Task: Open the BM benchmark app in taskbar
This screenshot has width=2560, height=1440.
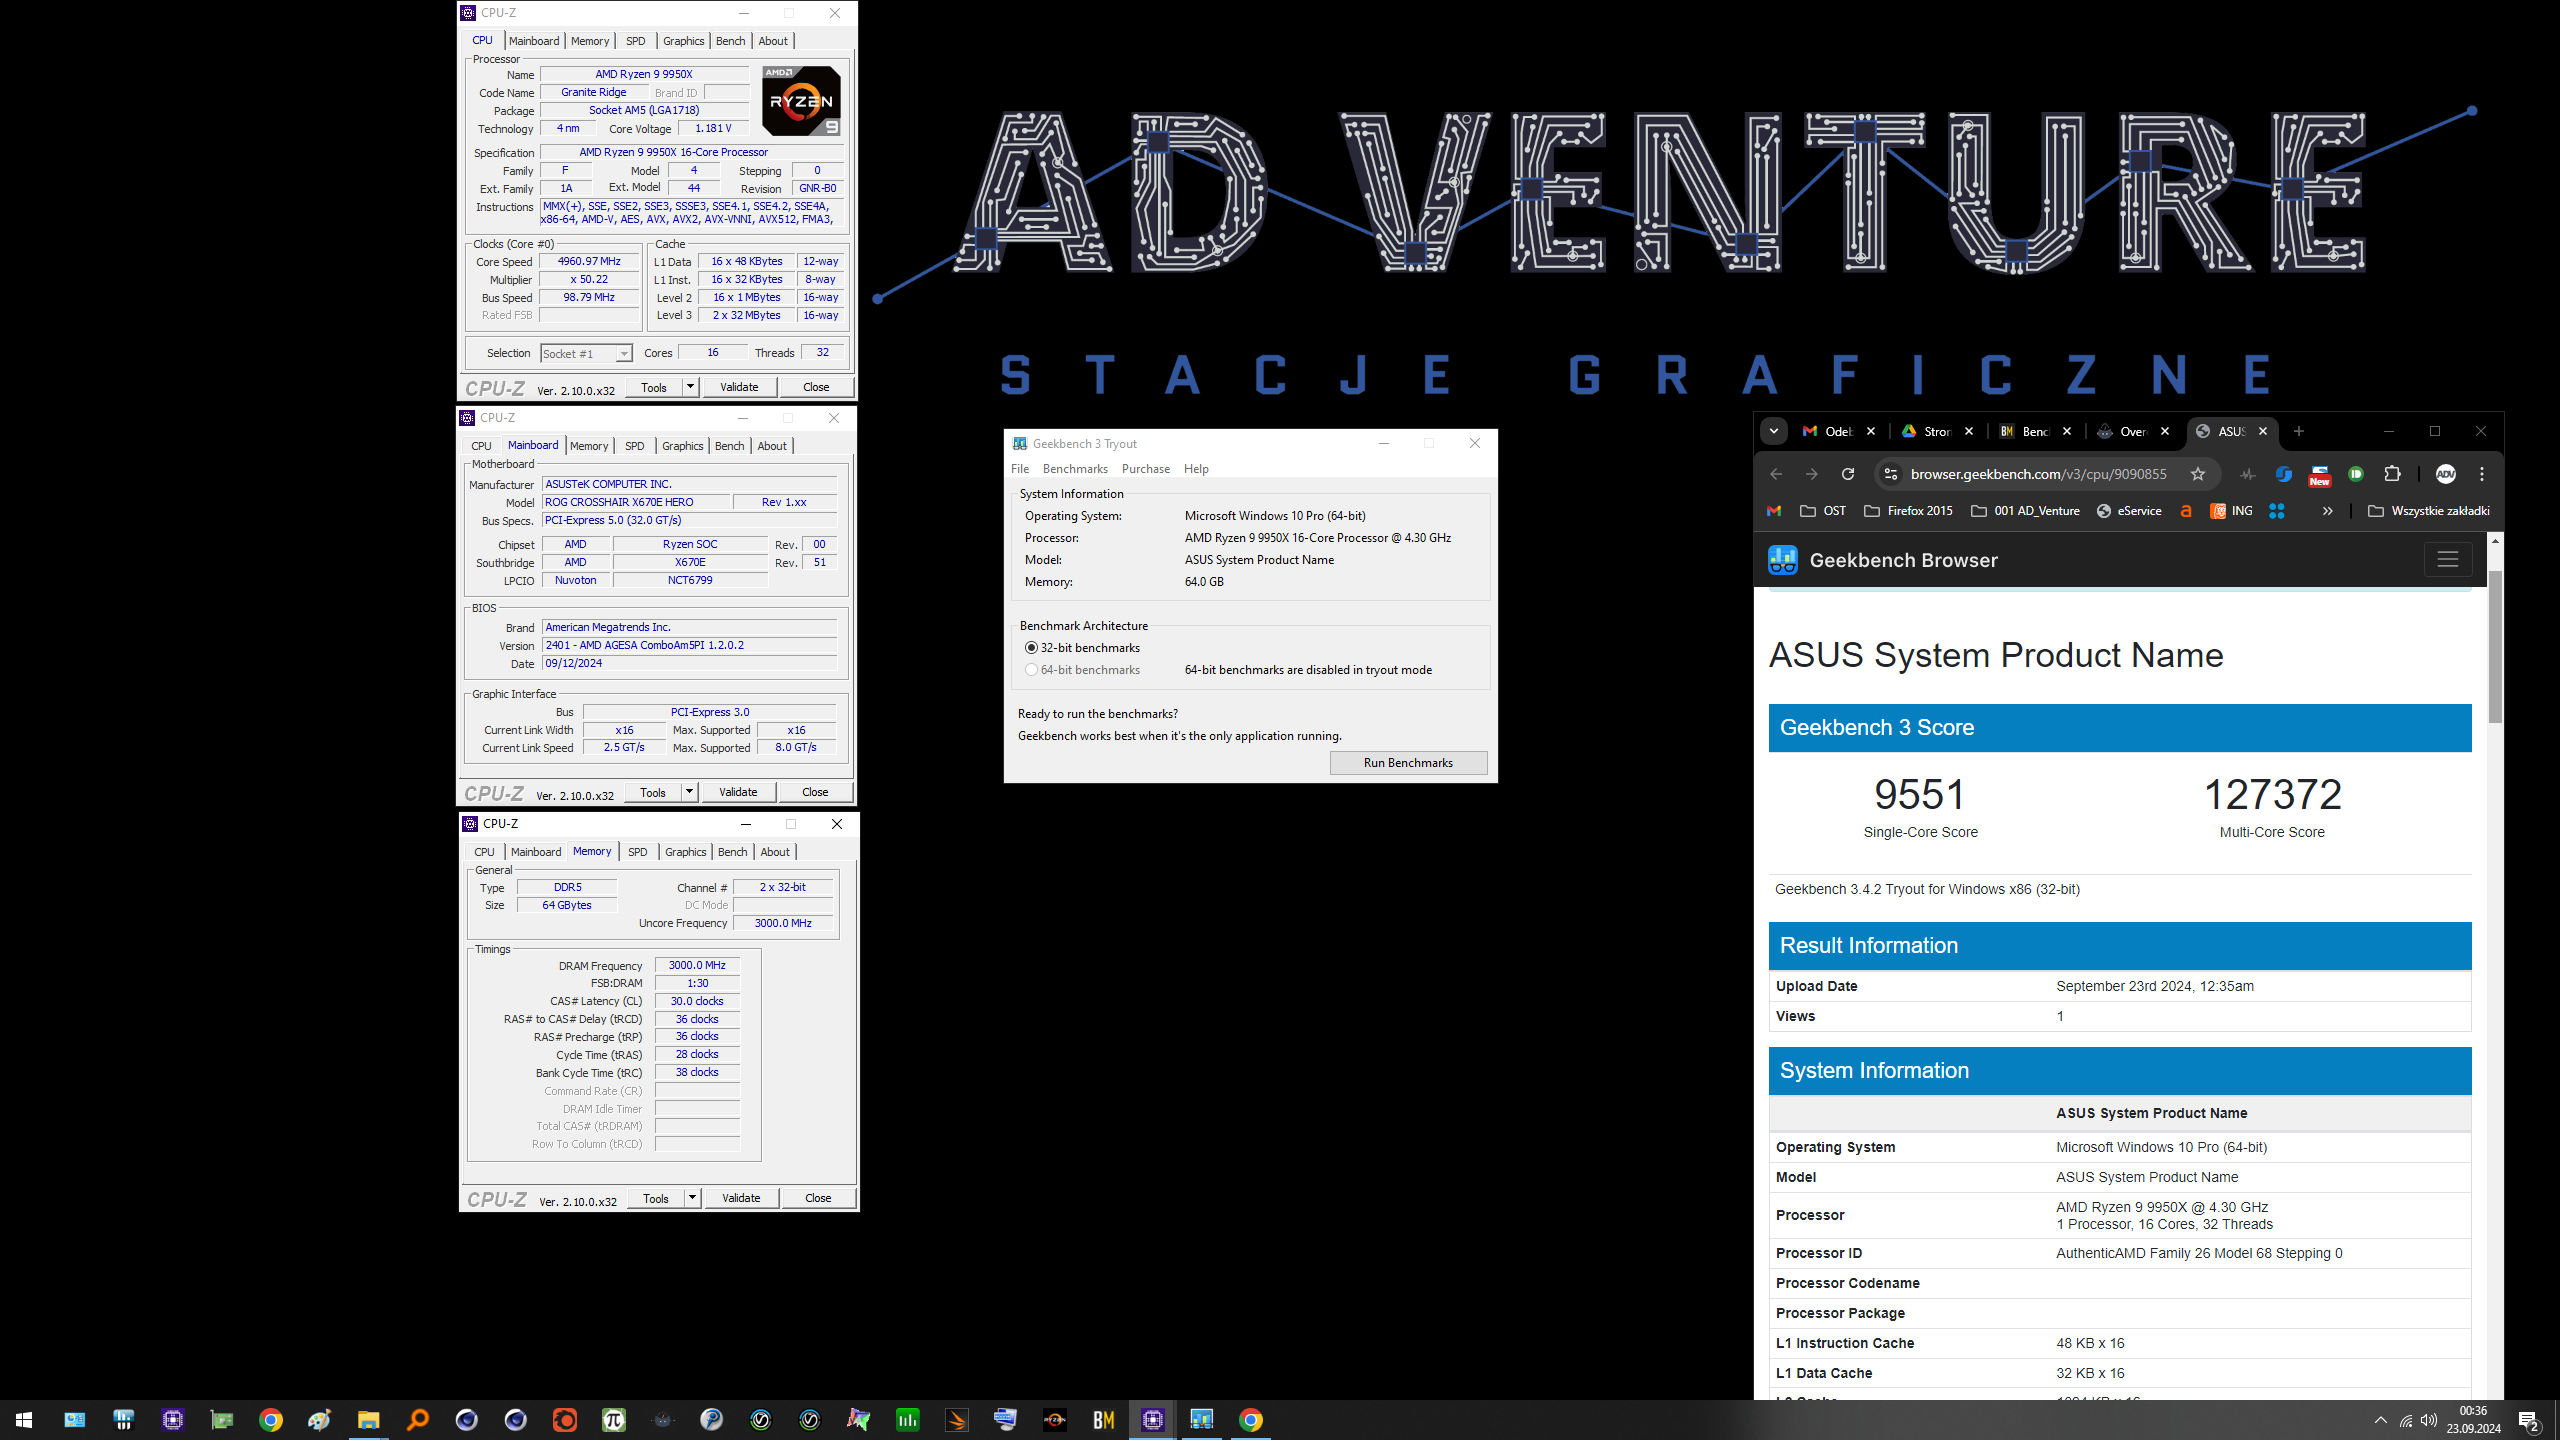Action: (1103, 1420)
